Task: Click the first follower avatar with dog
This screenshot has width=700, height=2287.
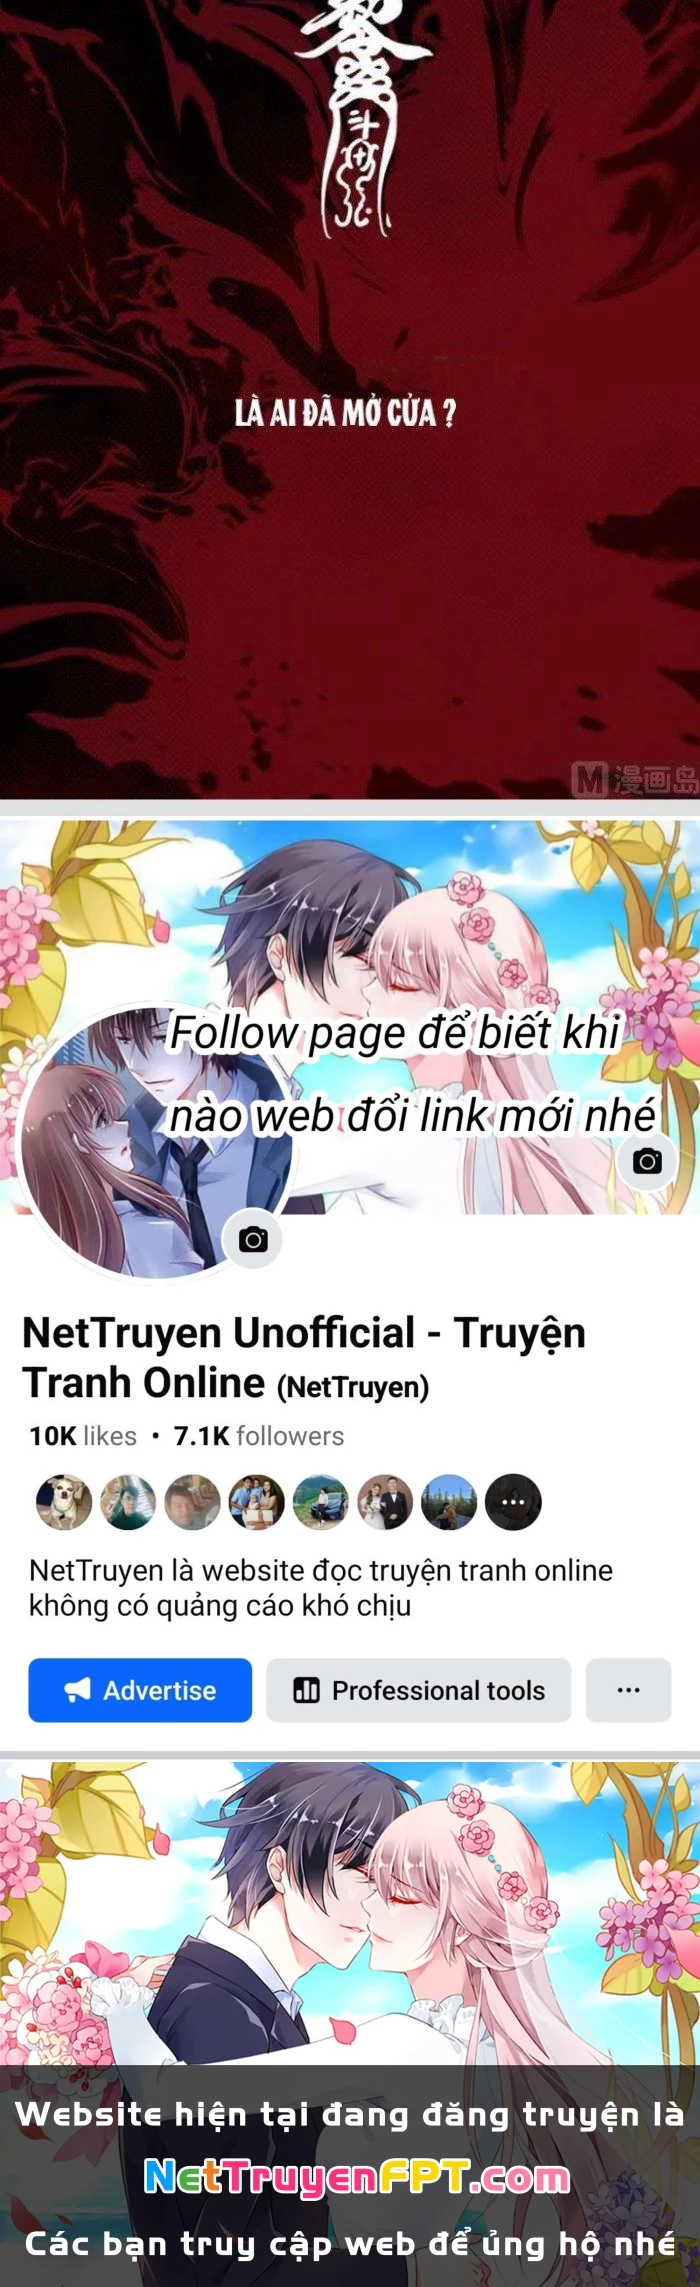Action: (64, 1502)
